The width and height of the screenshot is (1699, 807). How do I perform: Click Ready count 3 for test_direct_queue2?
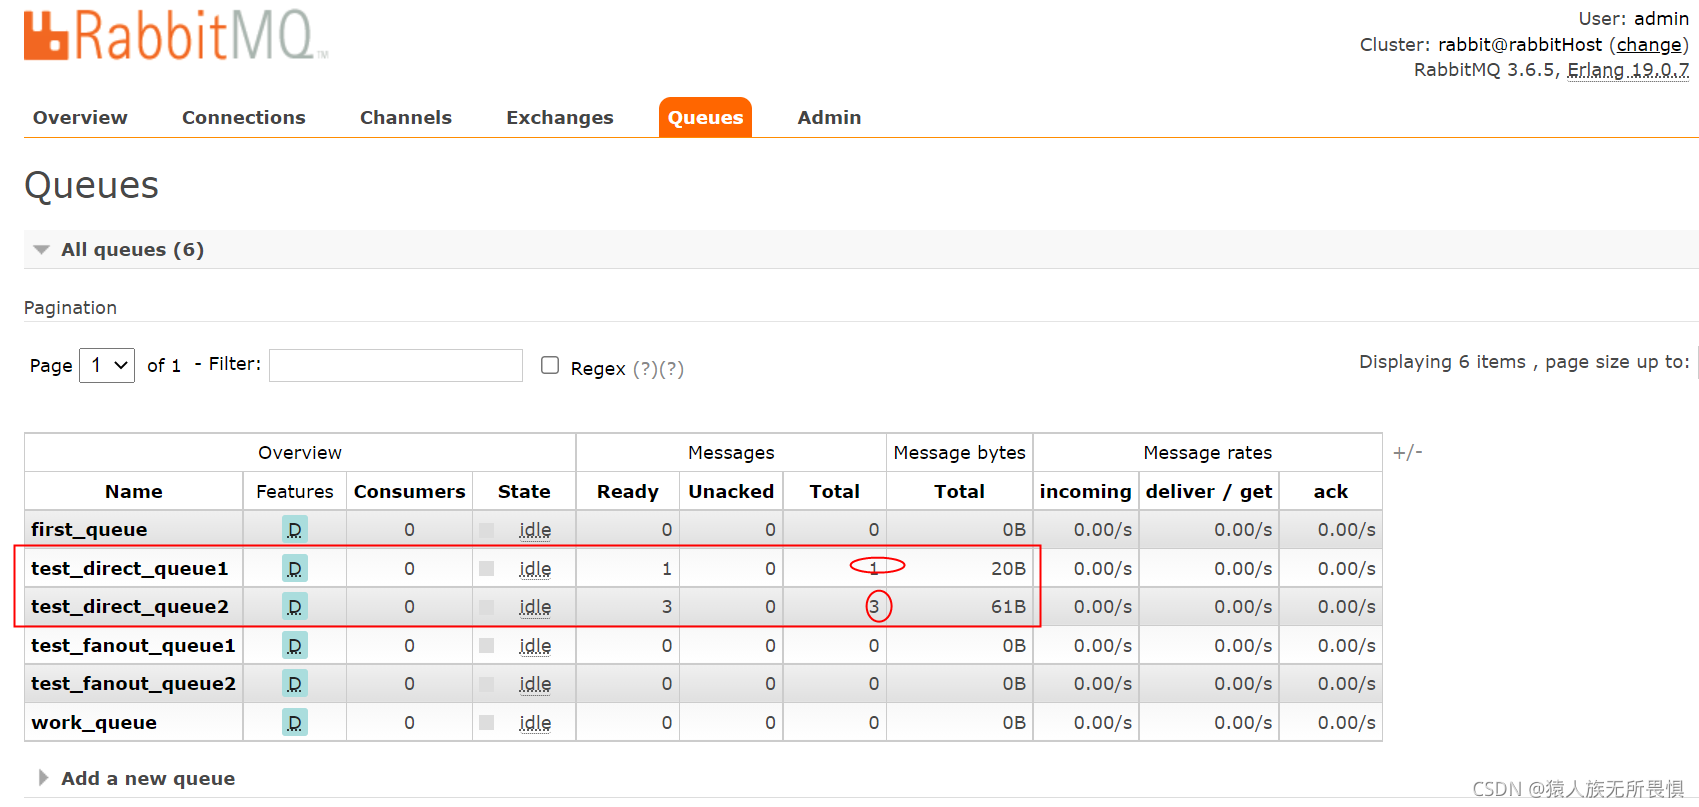667,606
